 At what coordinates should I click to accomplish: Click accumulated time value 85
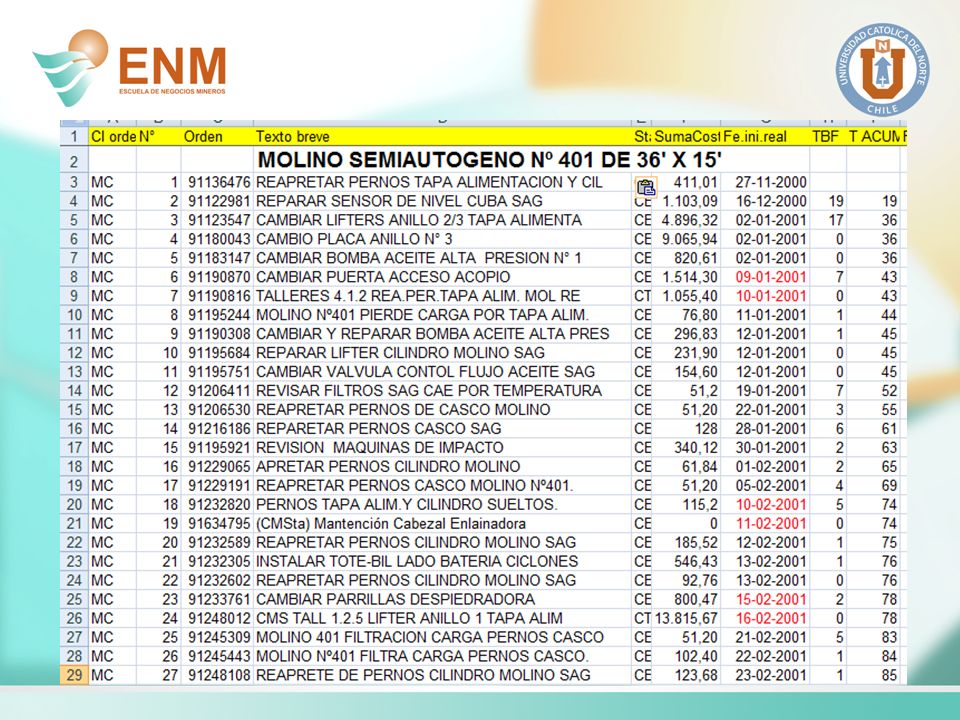pos(889,675)
